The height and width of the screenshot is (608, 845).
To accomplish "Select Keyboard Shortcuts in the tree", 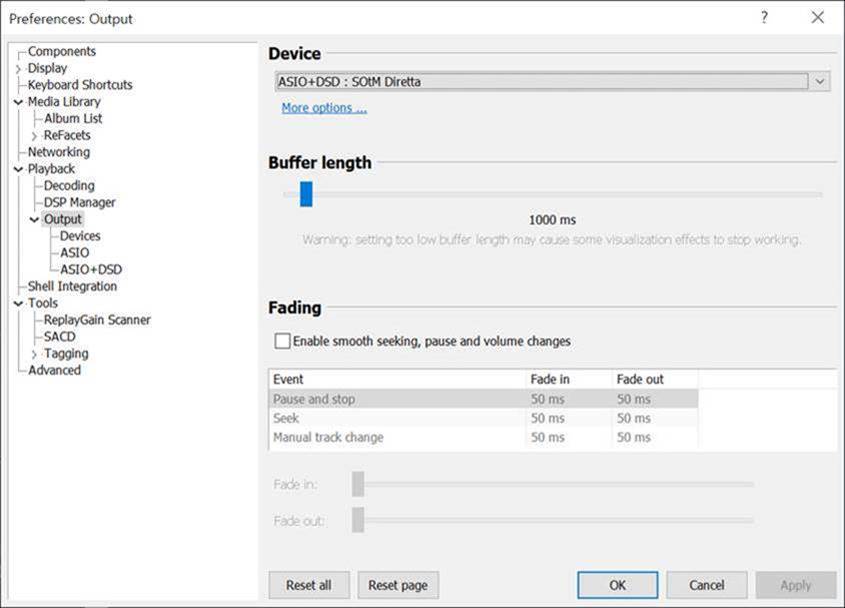I will click(80, 85).
